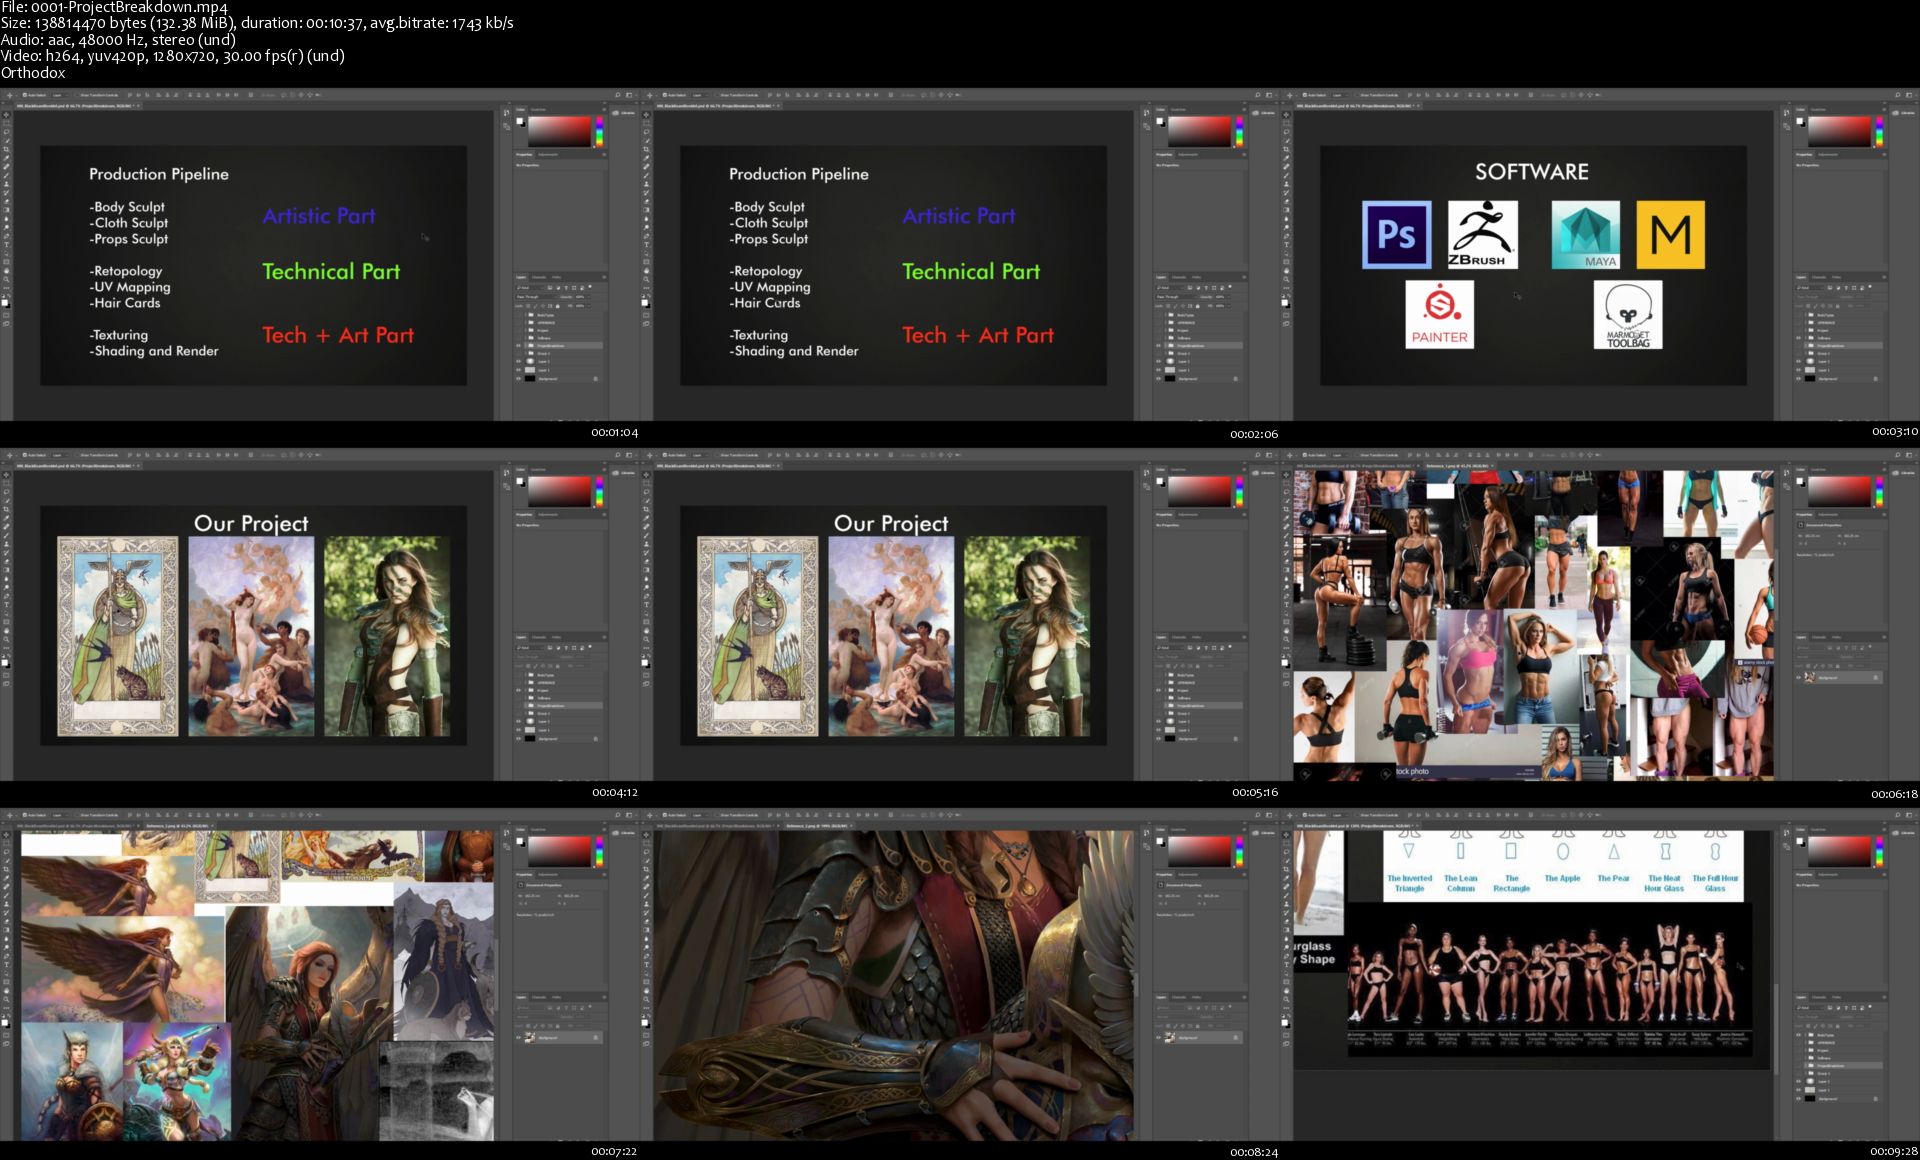
Task: Click Substance Painter logo on SOFTWARE slide
Action: click(x=1439, y=314)
